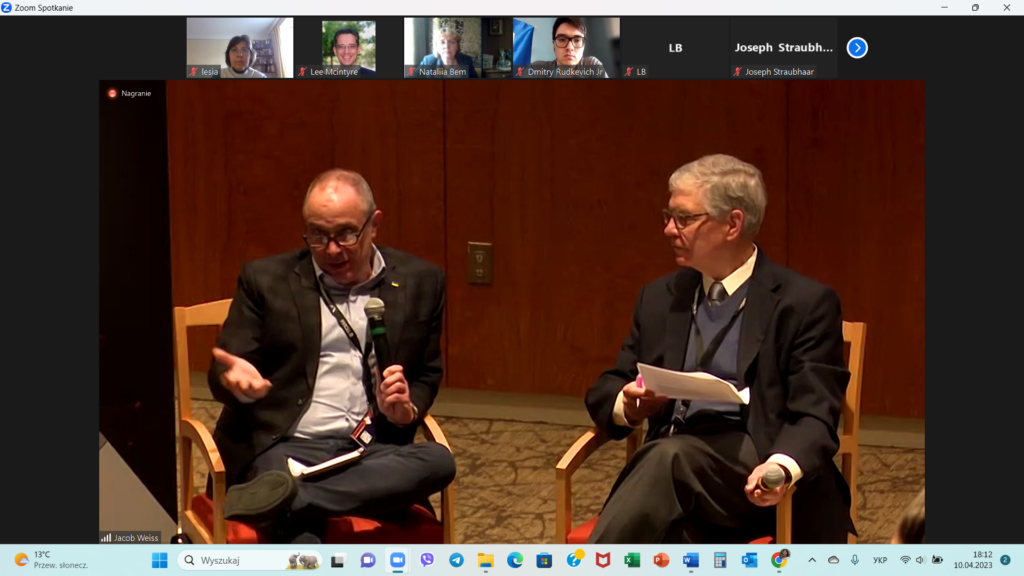The width and height of the screenshot is (1024, 576).
Task: Launch Telegram from the taskbar
Action: [456, 560]
